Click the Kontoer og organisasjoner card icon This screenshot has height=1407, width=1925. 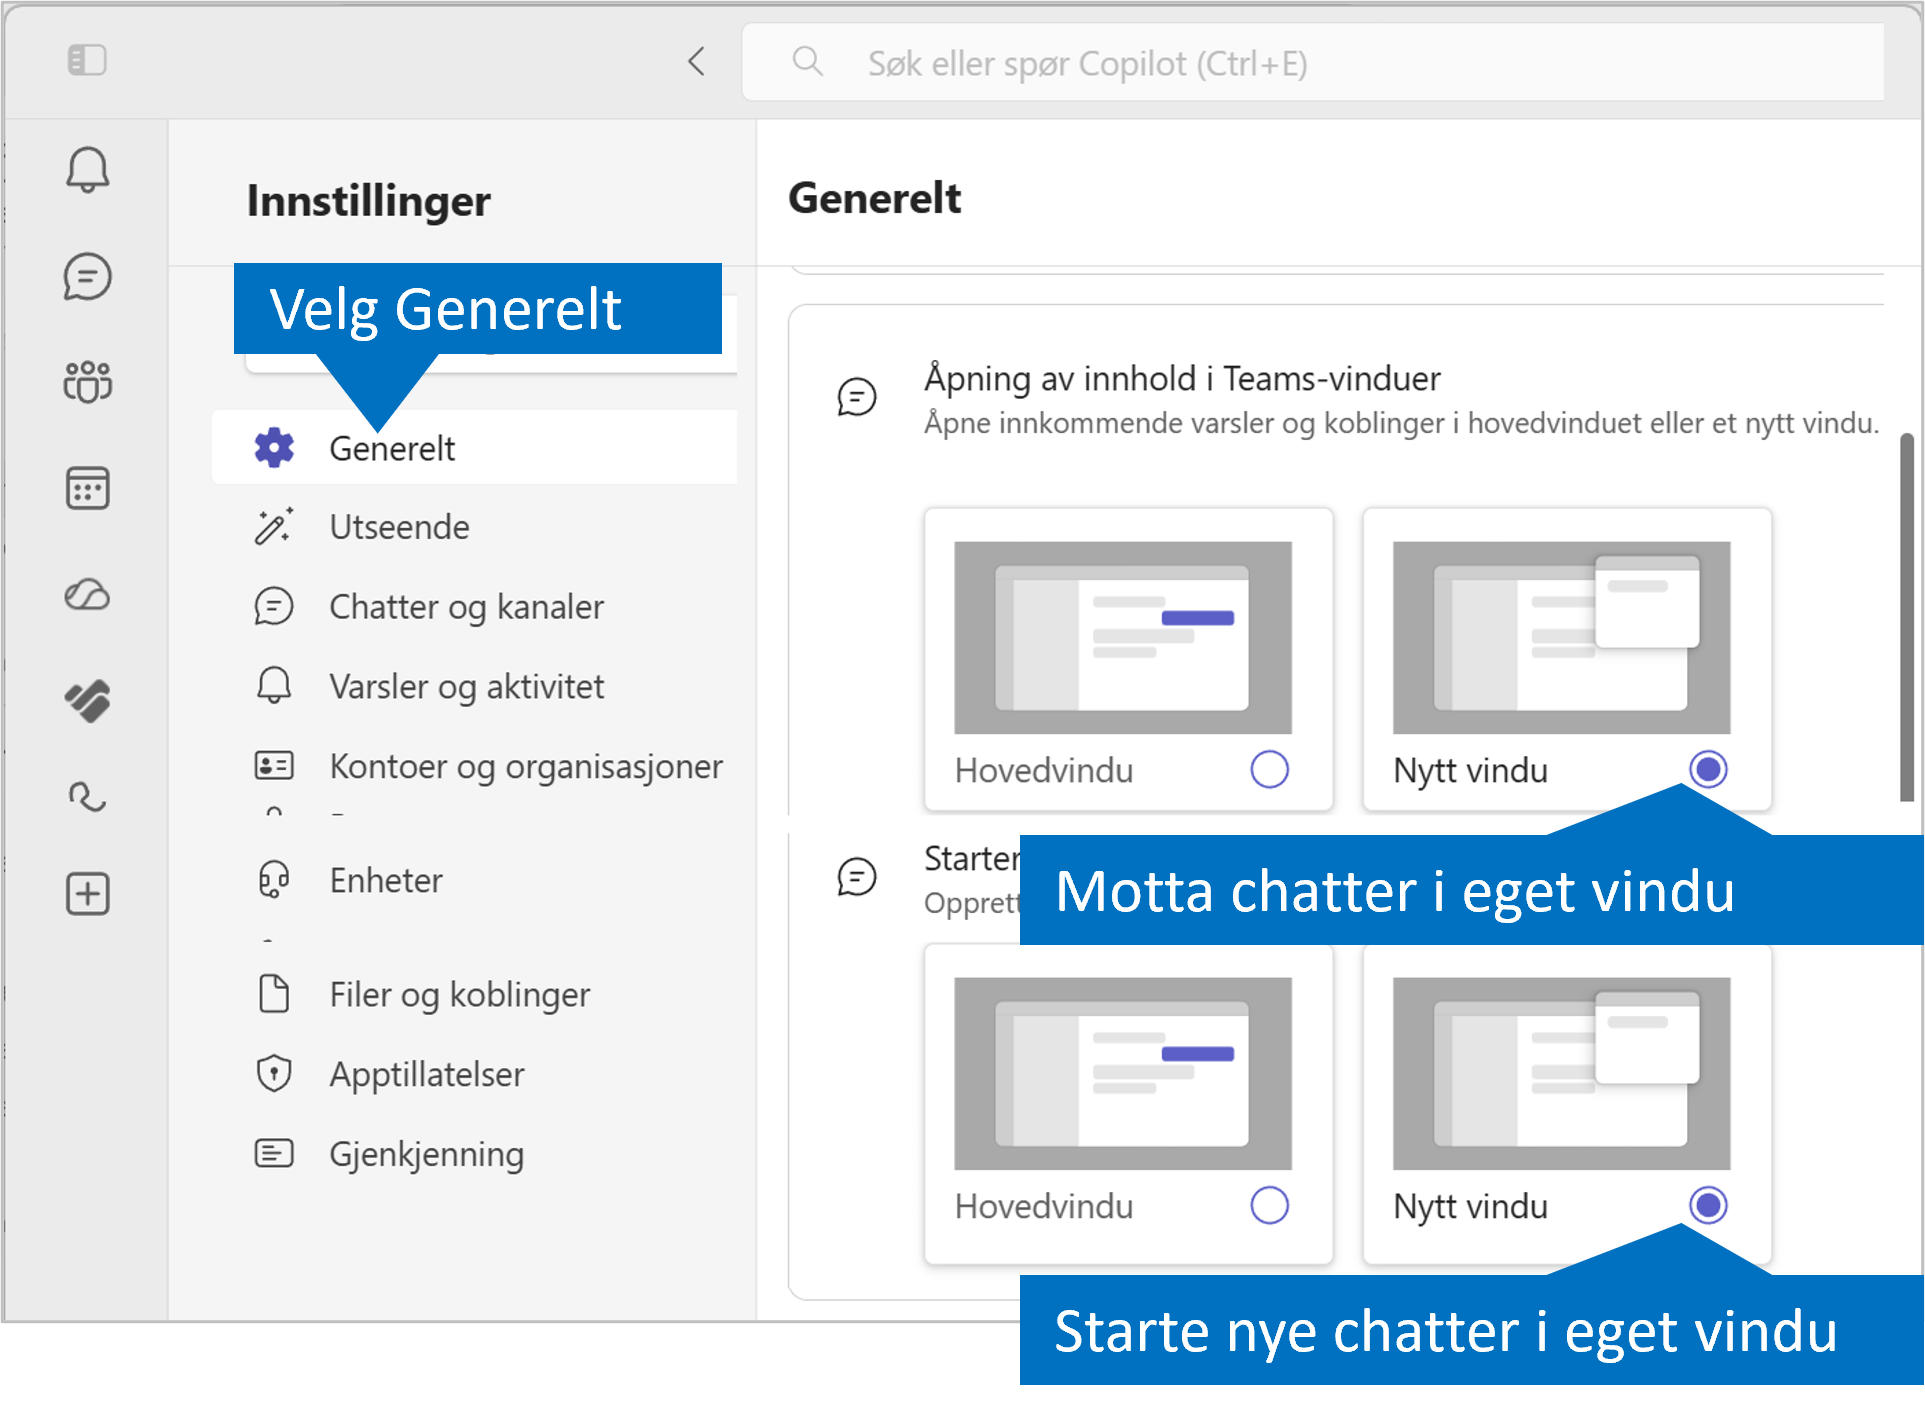[274, 766]
